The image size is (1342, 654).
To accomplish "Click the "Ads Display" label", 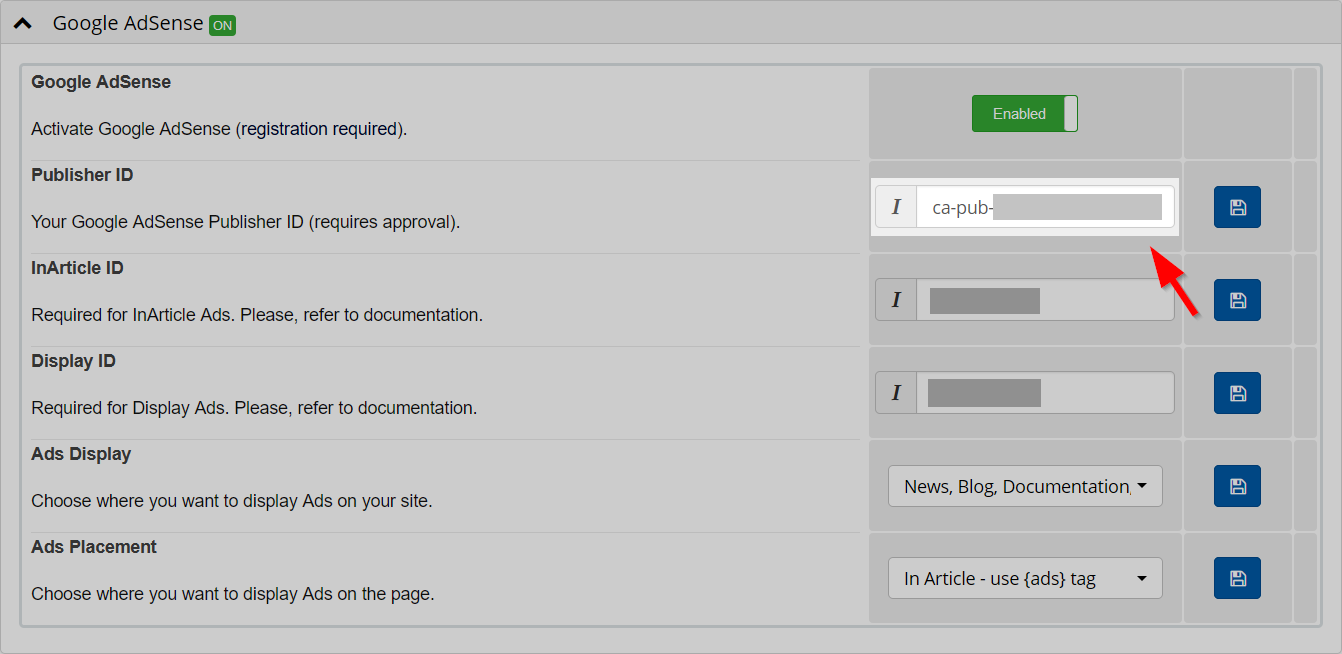I will point(81,454).
